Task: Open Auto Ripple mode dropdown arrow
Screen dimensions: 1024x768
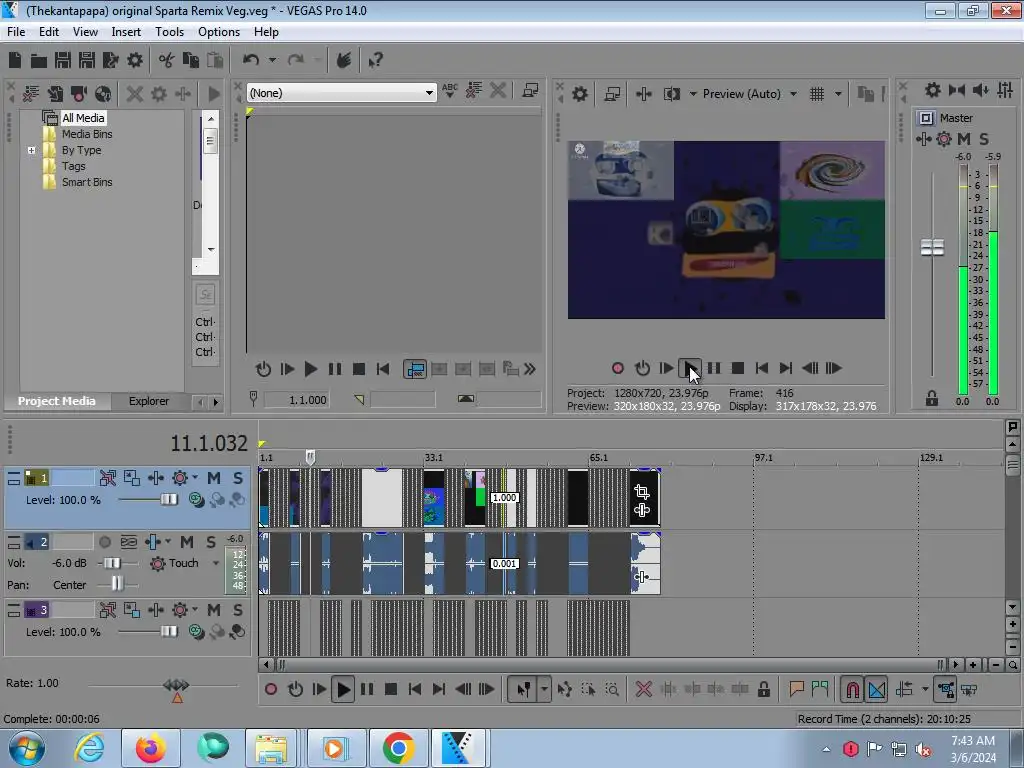Action: tap(925, 690)
